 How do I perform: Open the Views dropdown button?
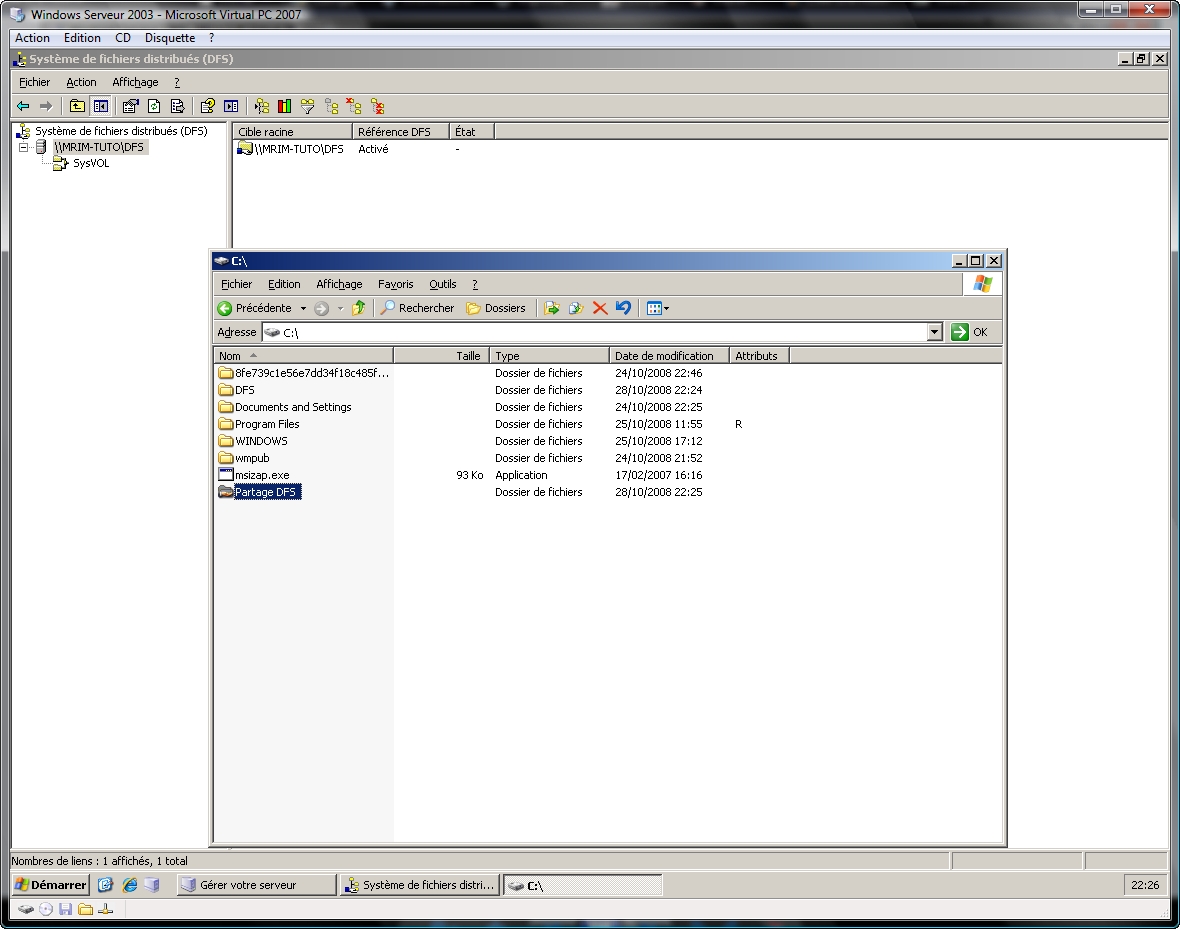pos(658,308)
